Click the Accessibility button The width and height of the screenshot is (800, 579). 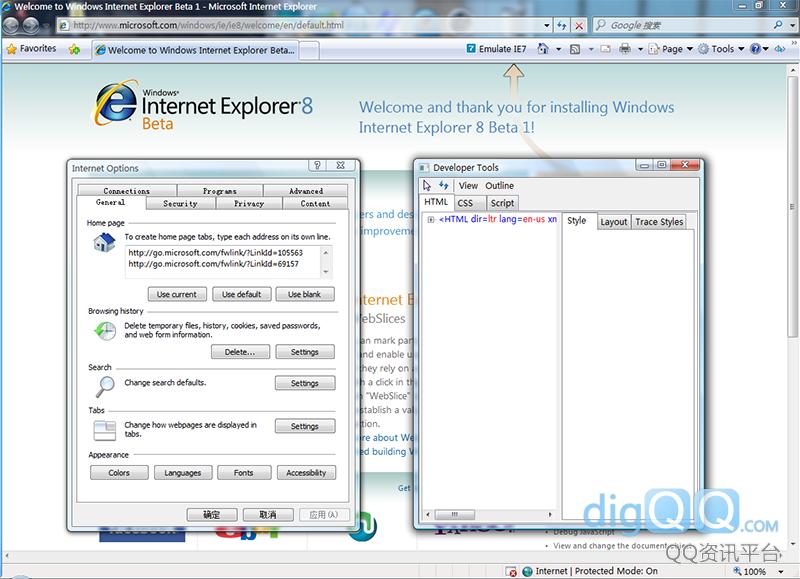pos(306,473)
